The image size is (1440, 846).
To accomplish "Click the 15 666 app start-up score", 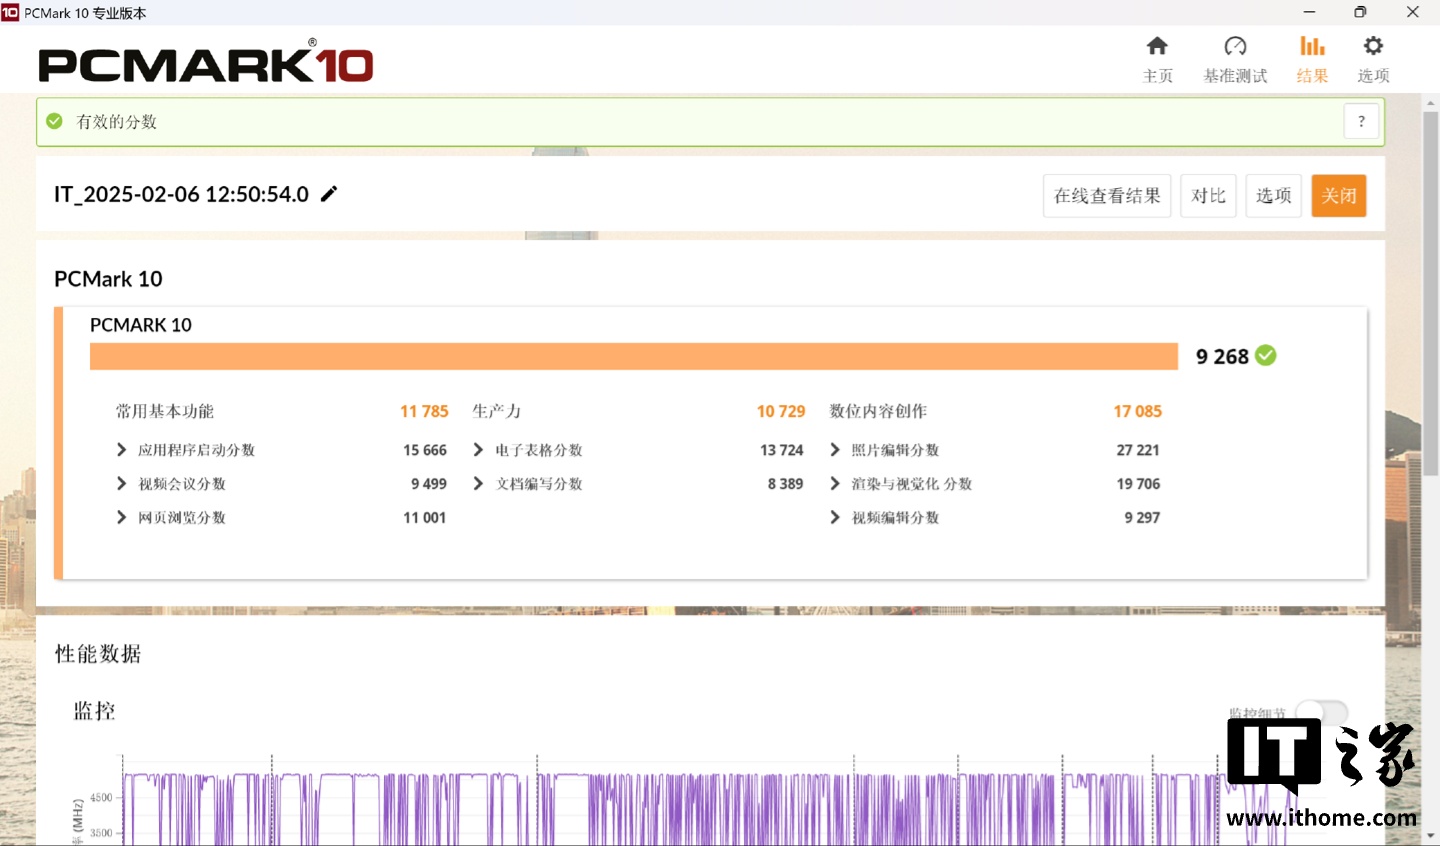I will [x=425, y=450].
